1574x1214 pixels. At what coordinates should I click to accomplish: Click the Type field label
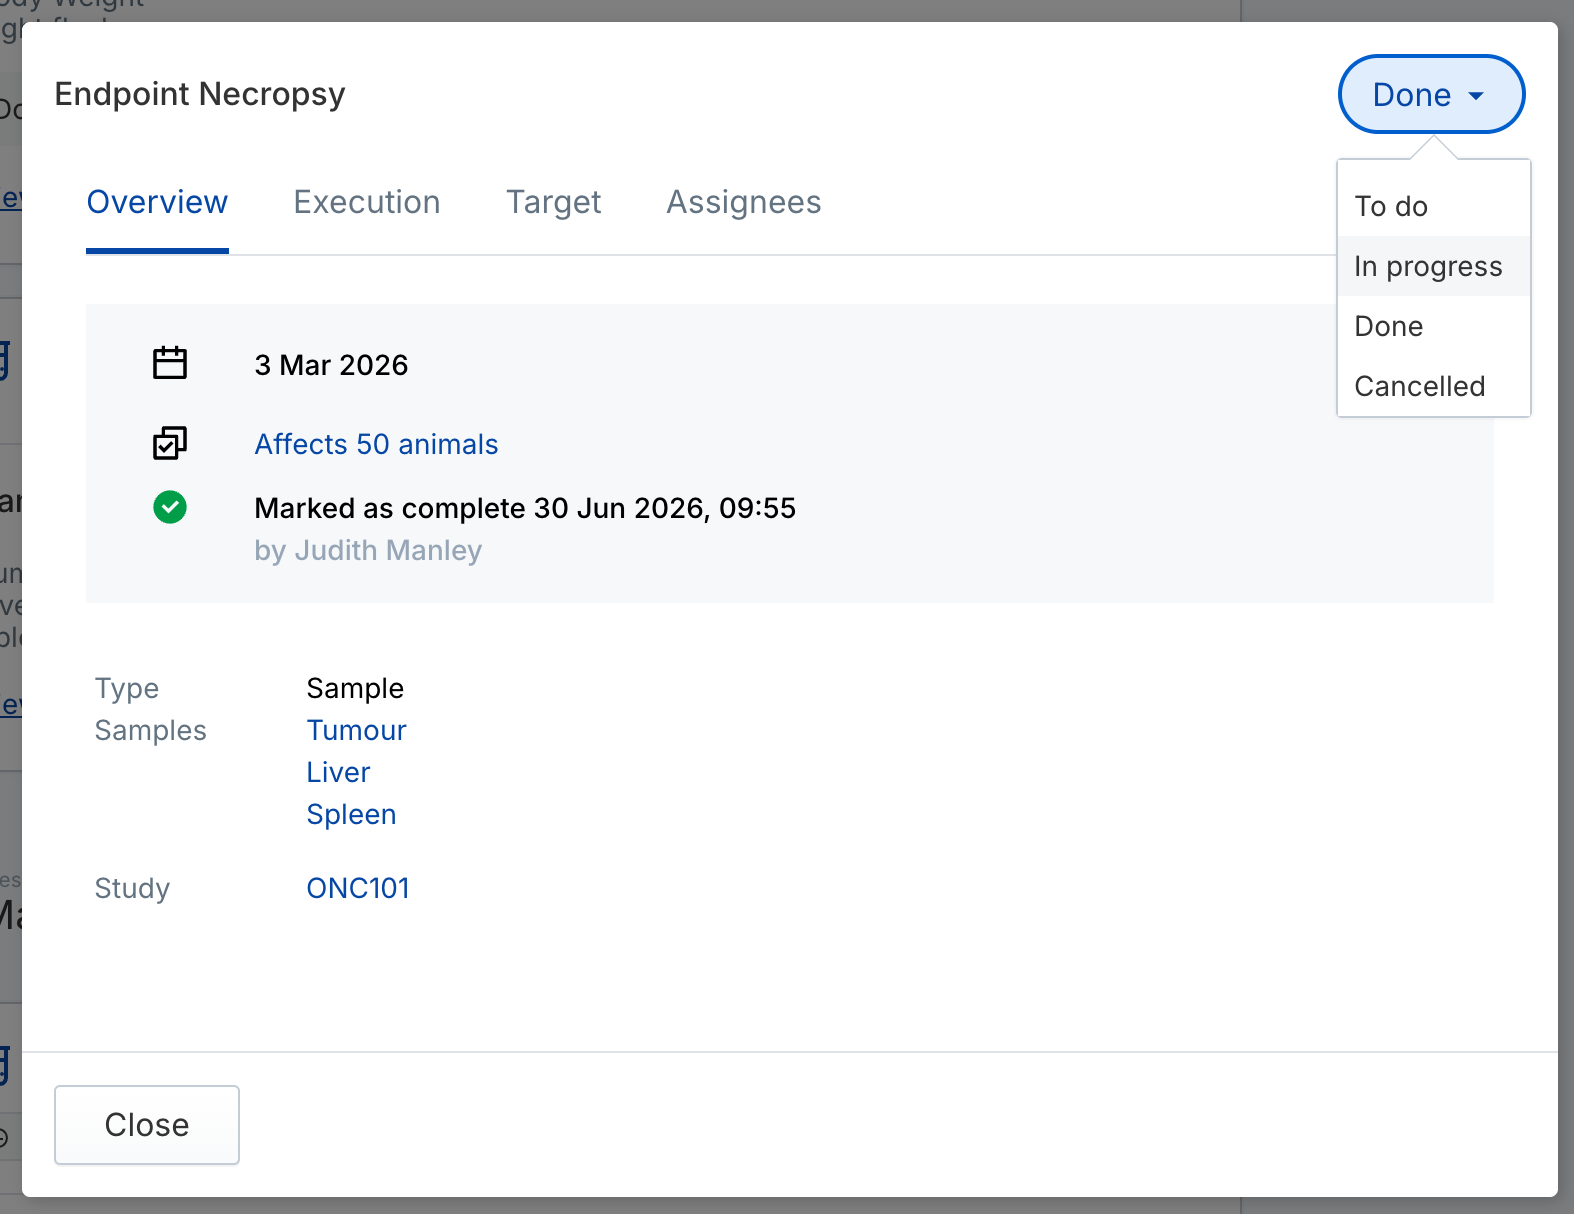click(127, 688)
